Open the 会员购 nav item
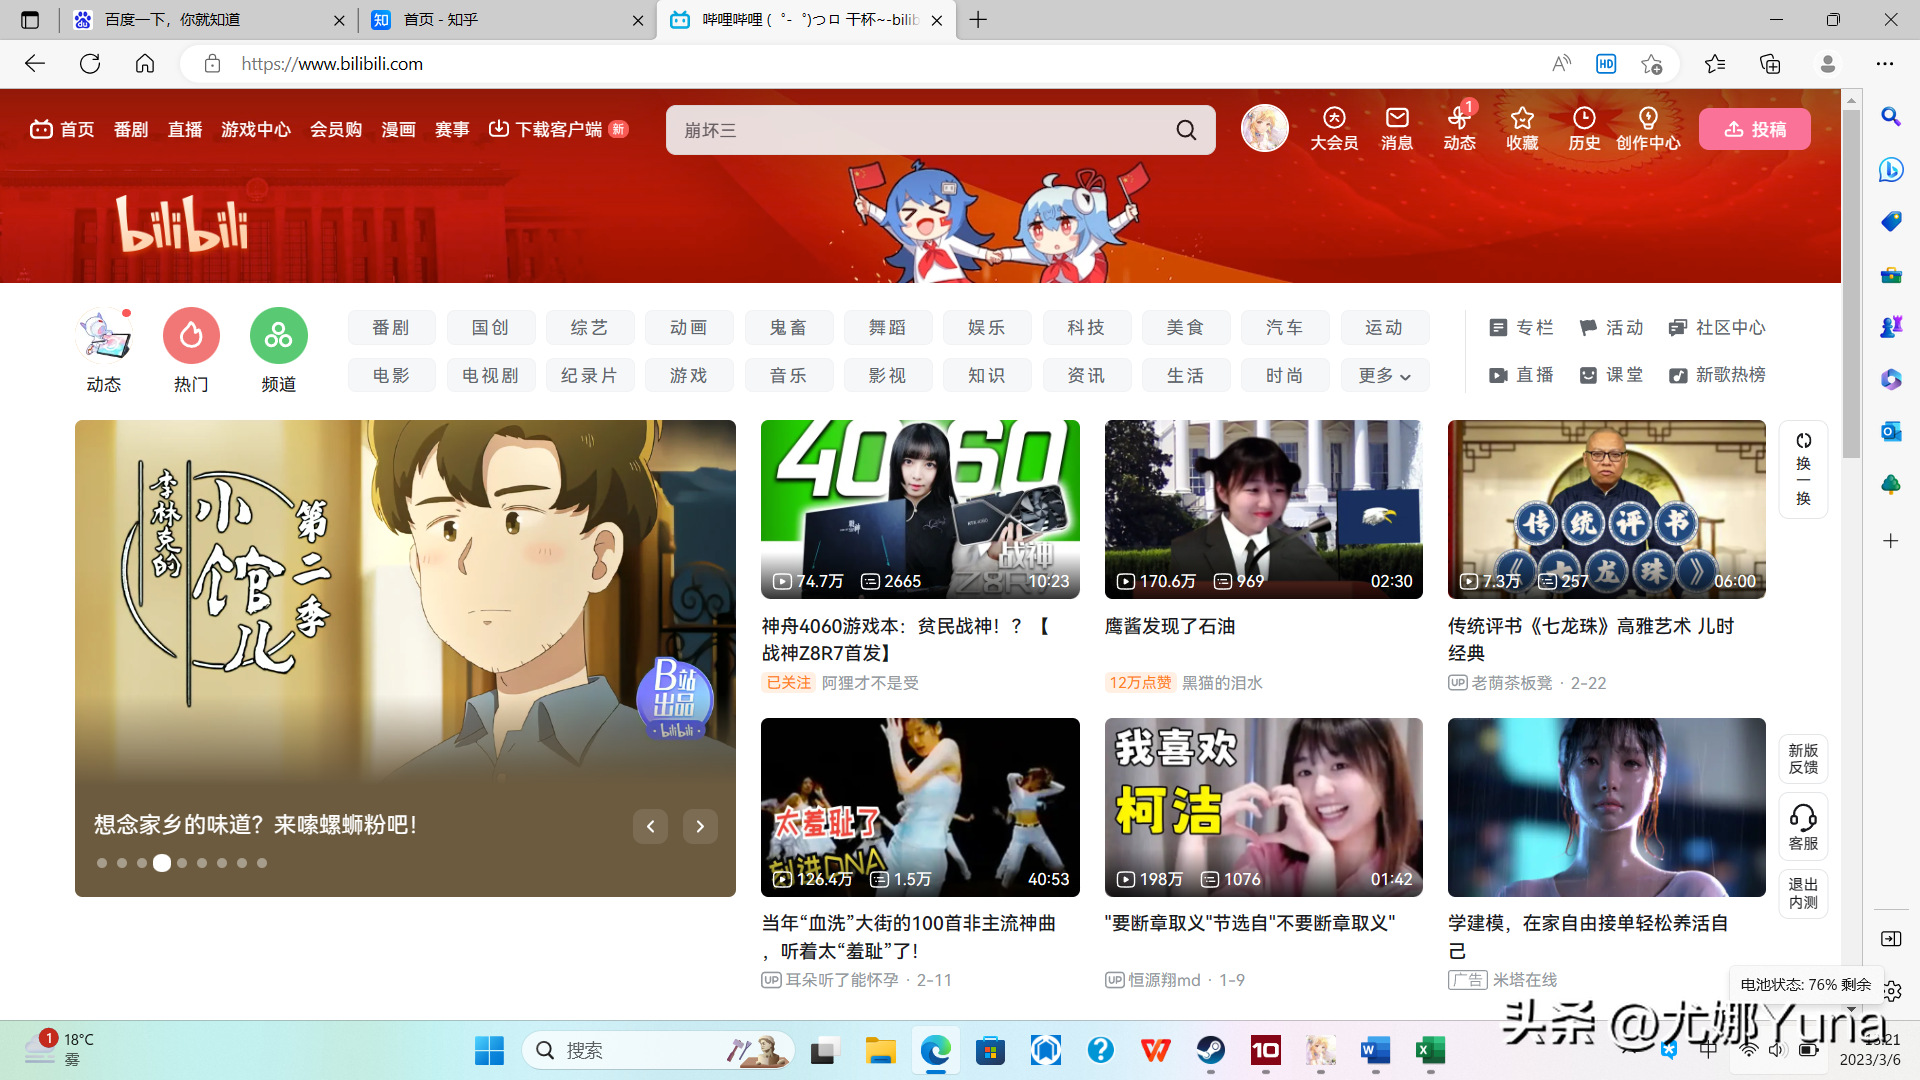 tap(336, 129)
